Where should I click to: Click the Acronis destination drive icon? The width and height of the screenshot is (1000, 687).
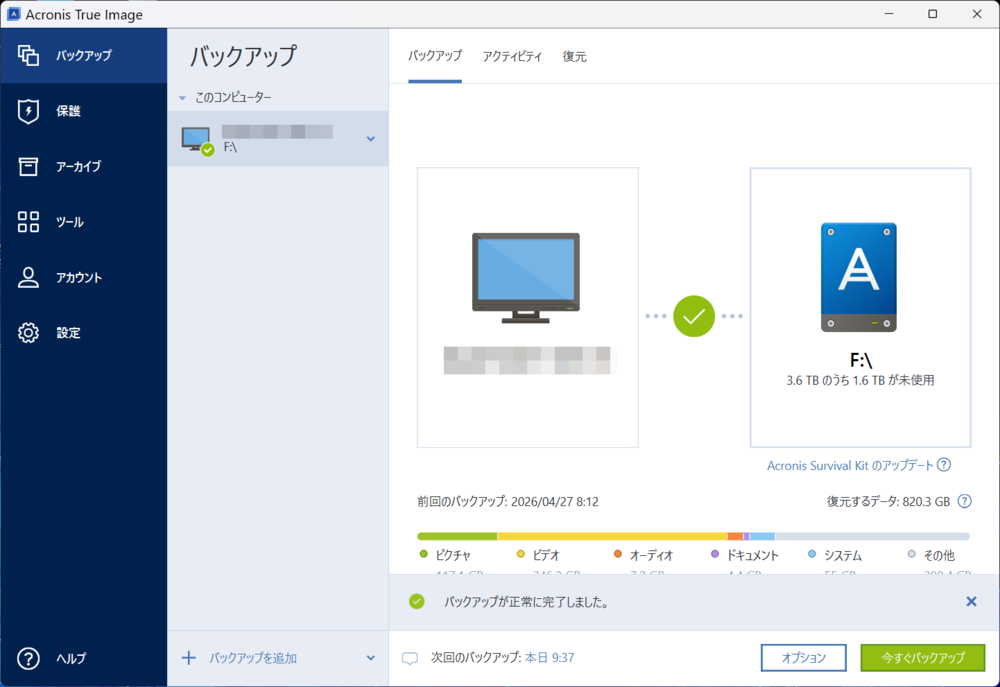858,277
